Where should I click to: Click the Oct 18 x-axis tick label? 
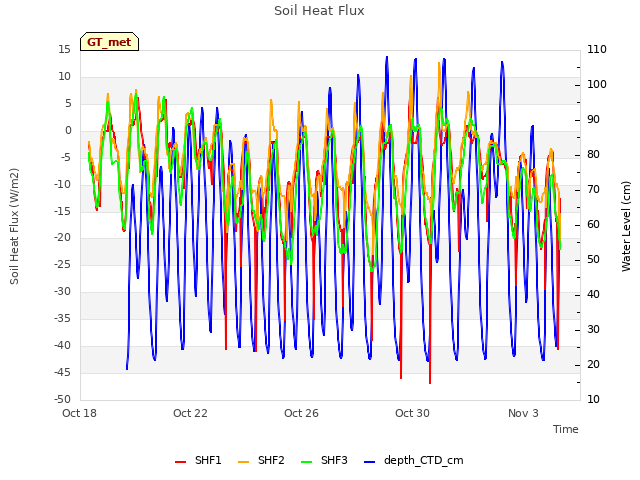80,413
